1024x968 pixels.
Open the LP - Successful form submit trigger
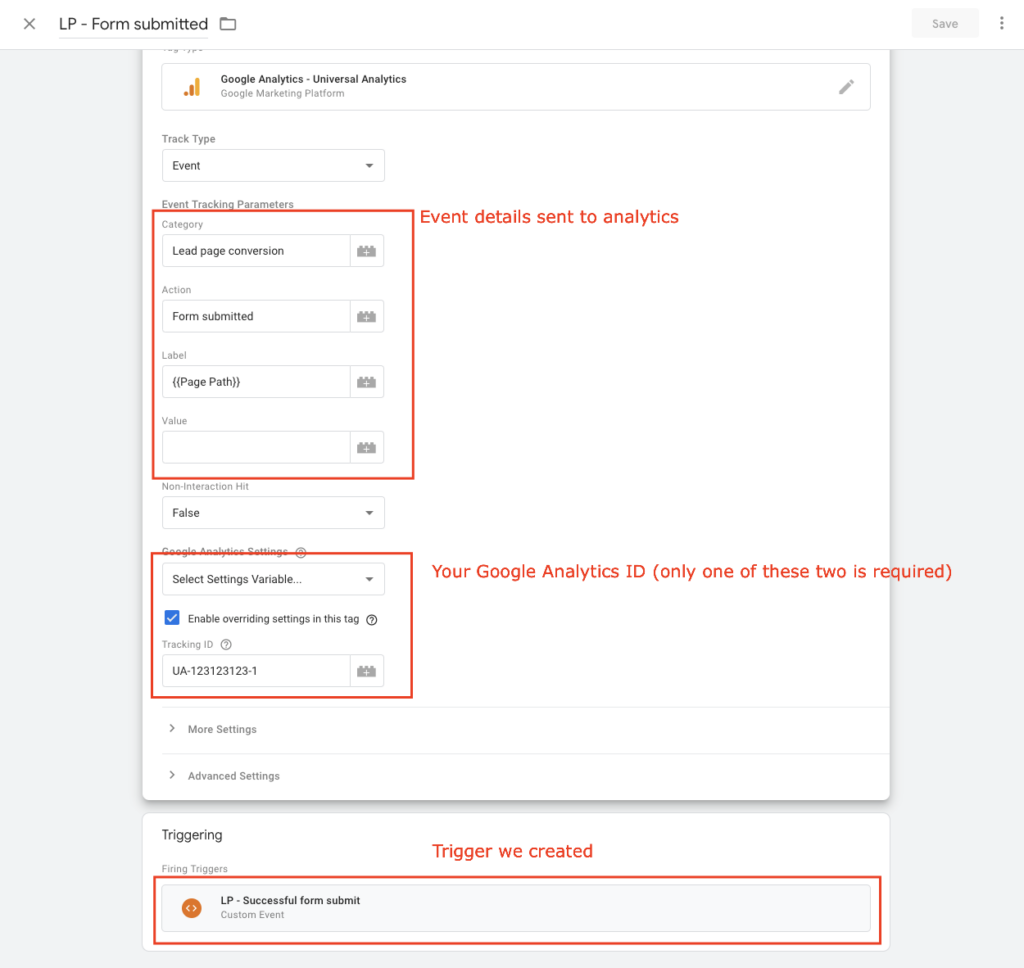click(x=516, y=908)
